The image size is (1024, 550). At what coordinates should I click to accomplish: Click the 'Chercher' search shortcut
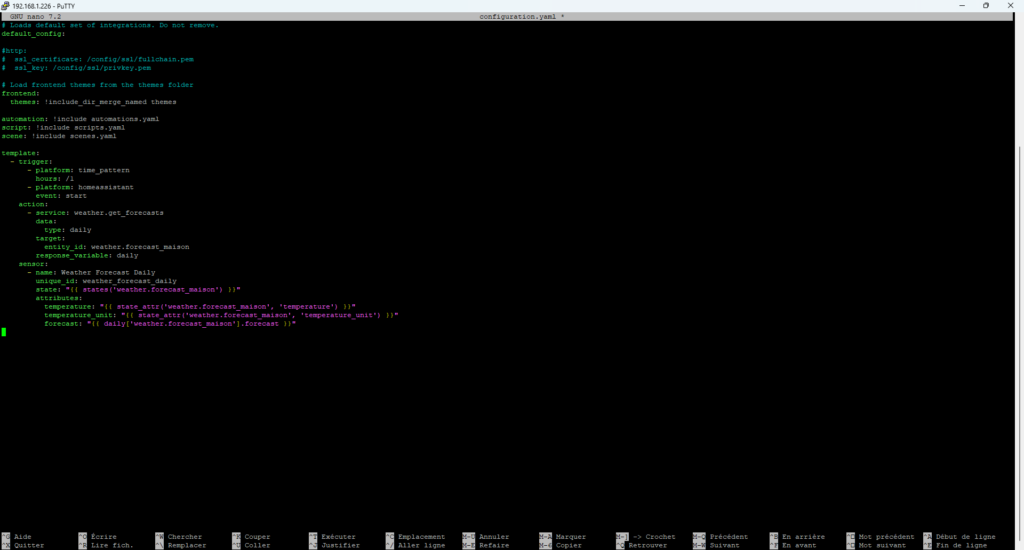(185, 537)
